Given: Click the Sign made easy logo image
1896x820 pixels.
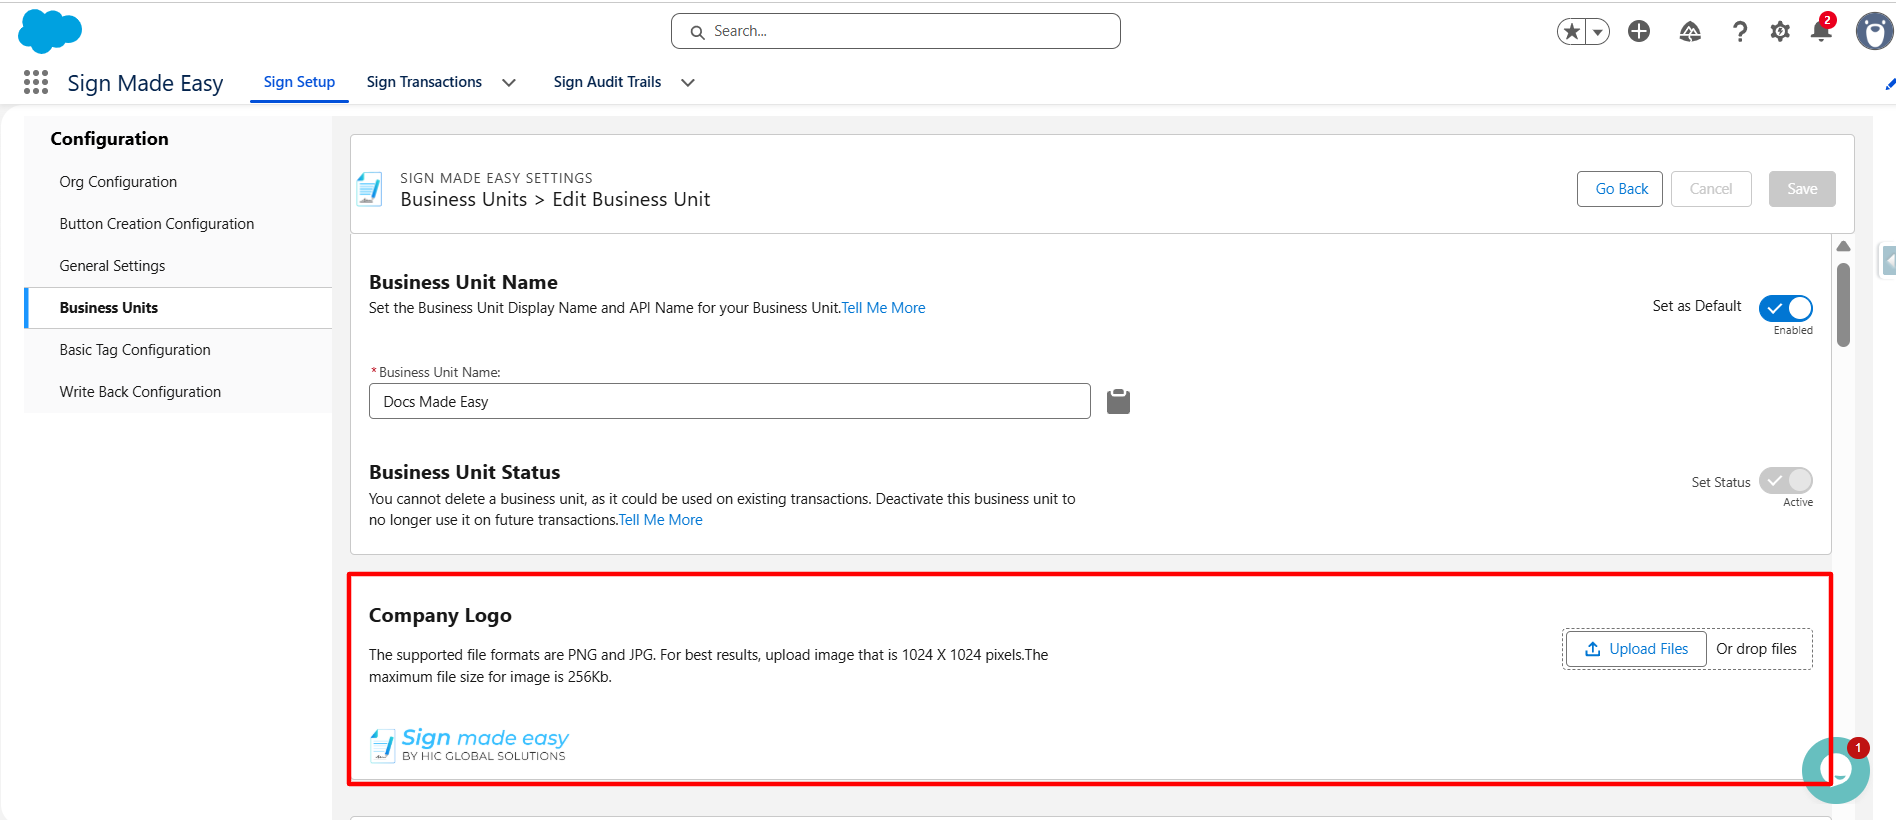Looking at the screenshot, I should [x=469, y=745].
